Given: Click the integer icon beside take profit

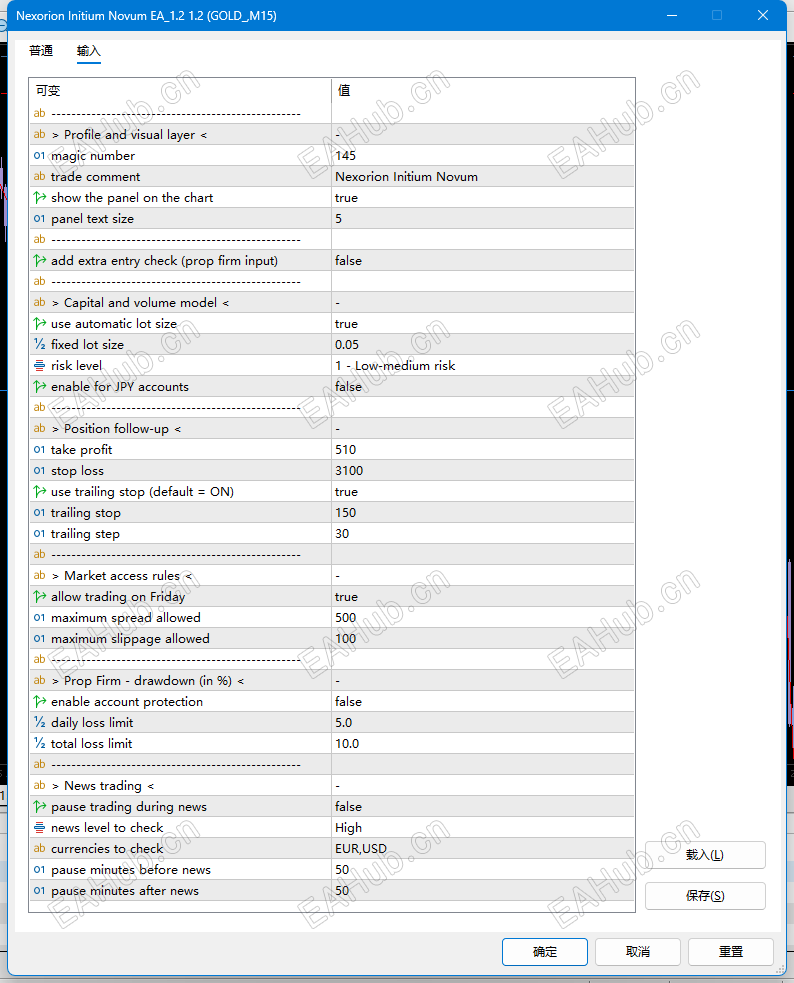Looking at the screenshot, I should (x=39, y=449).
